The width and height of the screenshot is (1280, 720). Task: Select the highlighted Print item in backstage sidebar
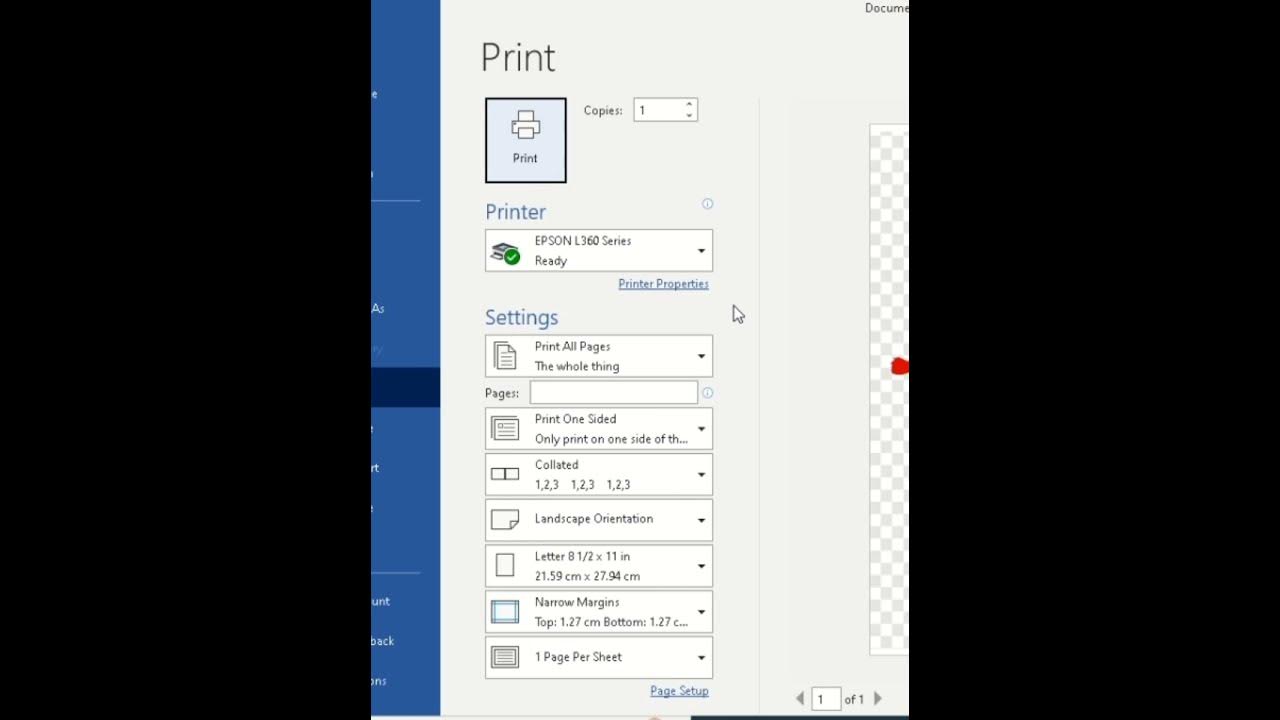point(405,388)
